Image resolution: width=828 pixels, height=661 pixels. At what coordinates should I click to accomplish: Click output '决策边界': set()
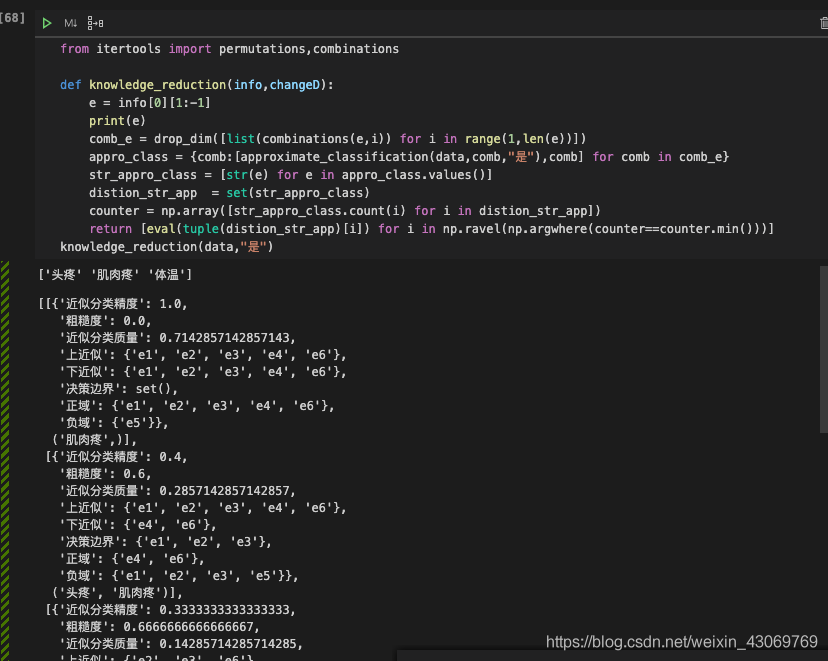[x=119, y=389]
